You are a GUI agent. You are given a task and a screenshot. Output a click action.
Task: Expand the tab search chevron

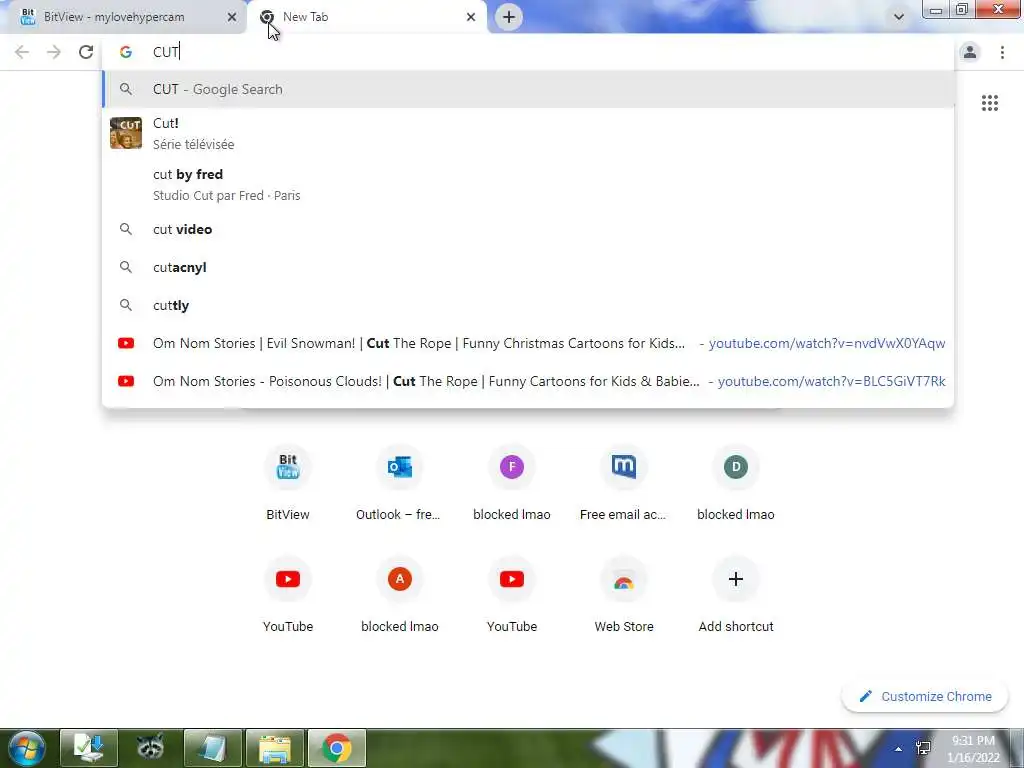(899, 17)
